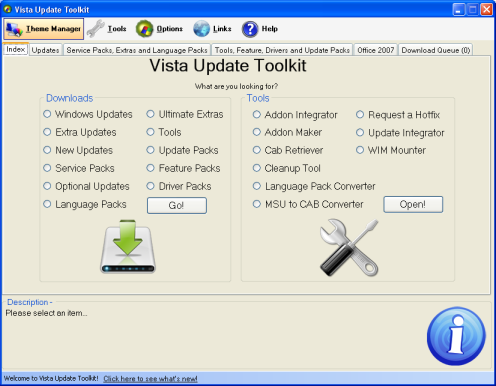Click the large blue info icon

pos(456,336)
